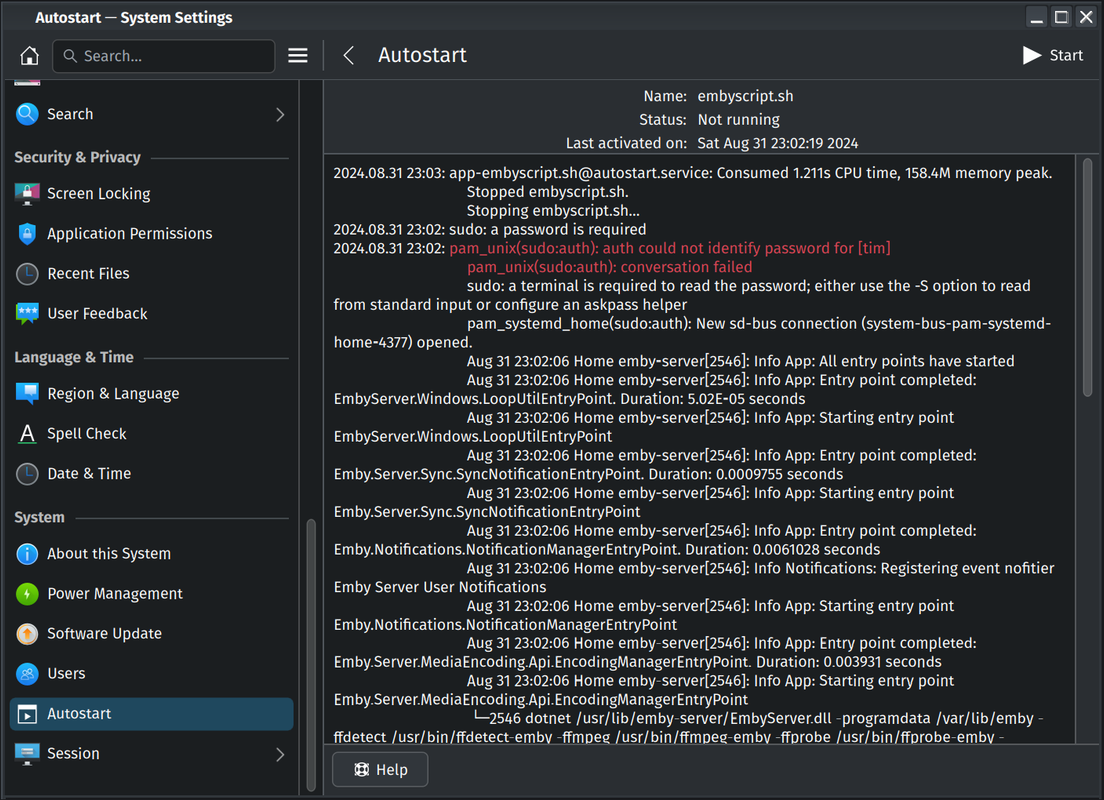This screenshot has height=800, width=1104.
Task: Focus the Search settings input field
Action: (x=163, y=56)
